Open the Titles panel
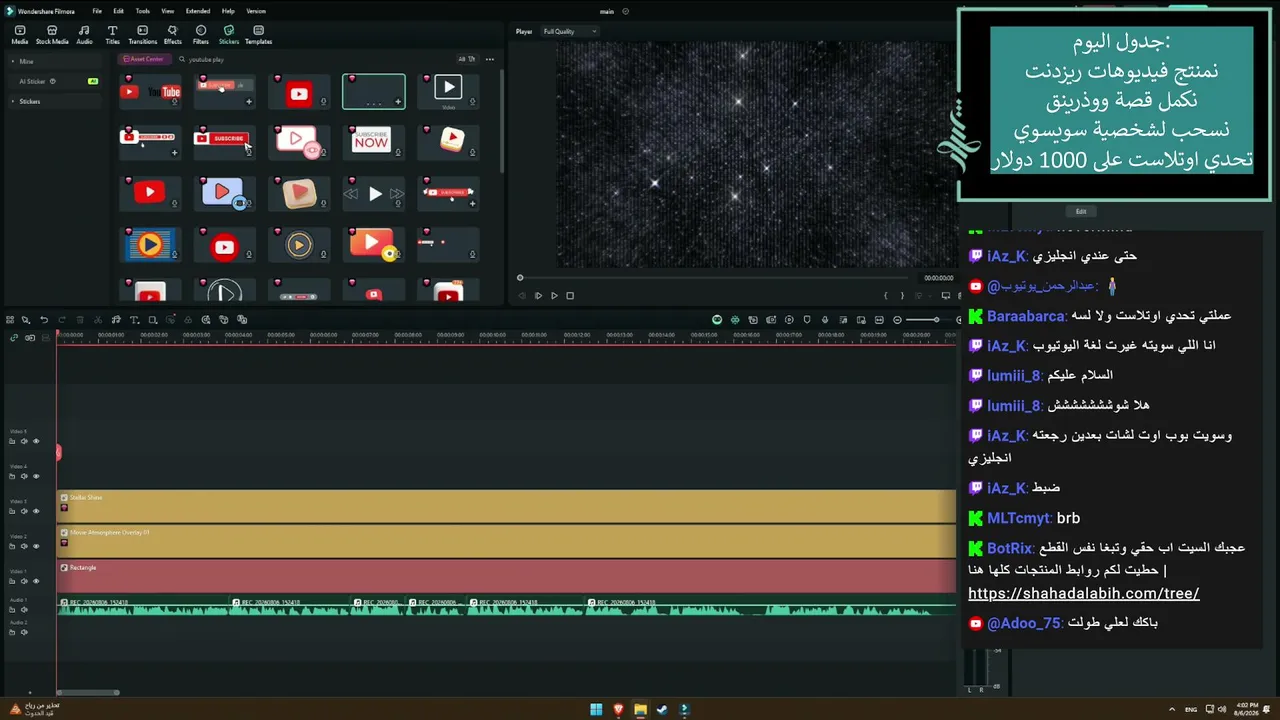This screenshot has width=1280, height=720. (x=112, y=35)
